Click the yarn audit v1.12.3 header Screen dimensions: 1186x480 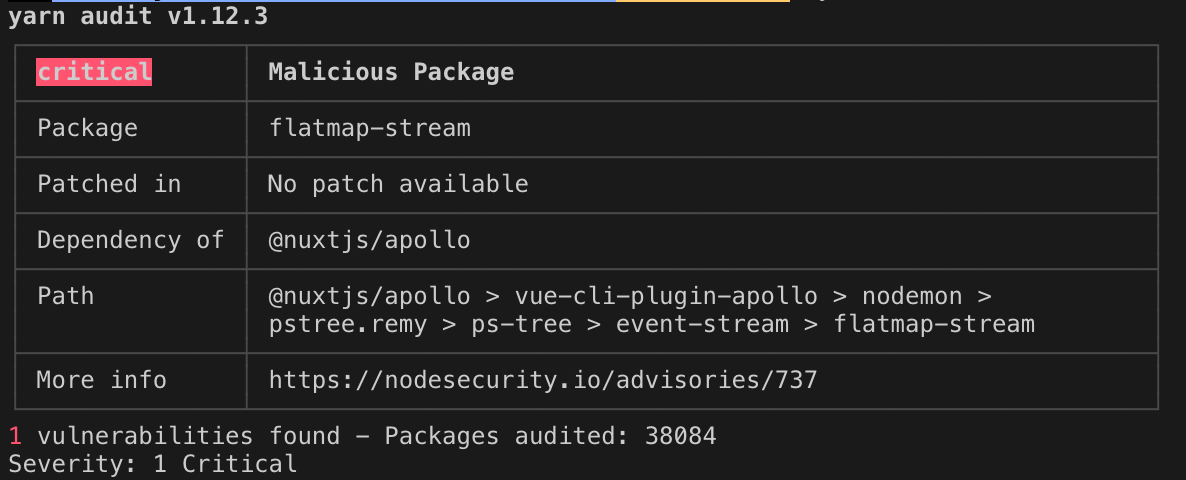138,17
